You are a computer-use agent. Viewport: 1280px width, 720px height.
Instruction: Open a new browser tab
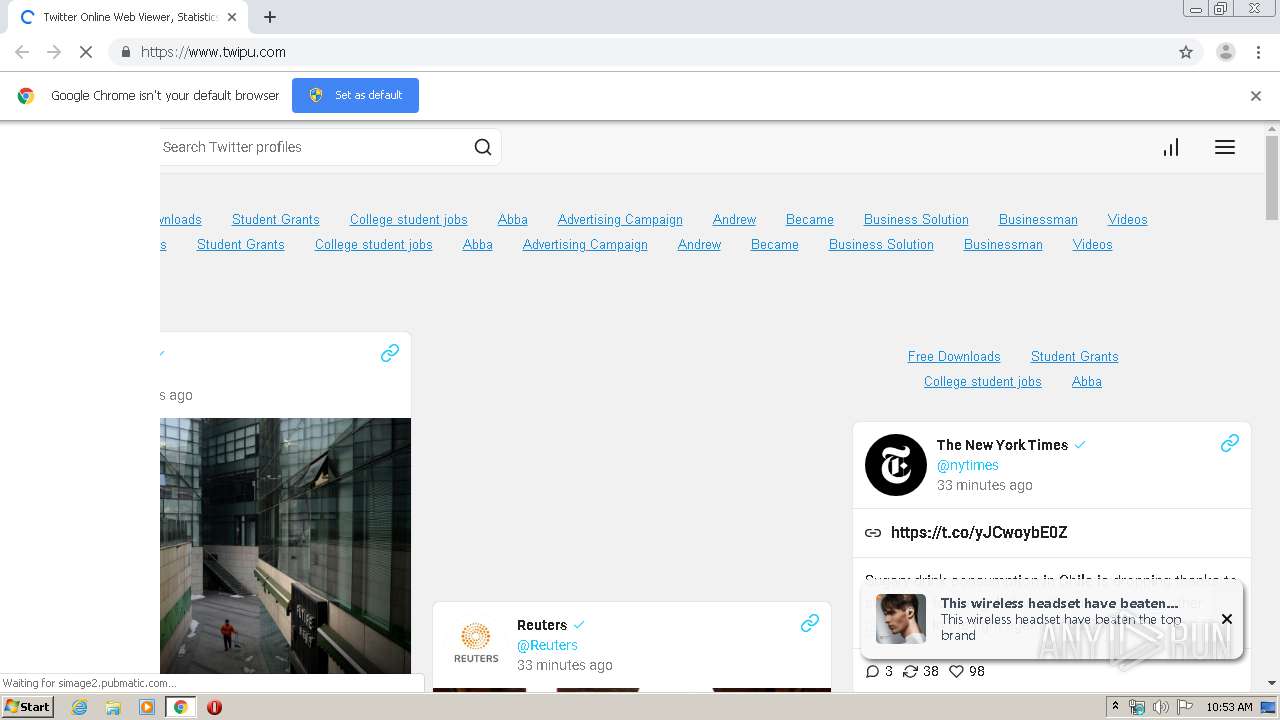(x=270, y=17)
